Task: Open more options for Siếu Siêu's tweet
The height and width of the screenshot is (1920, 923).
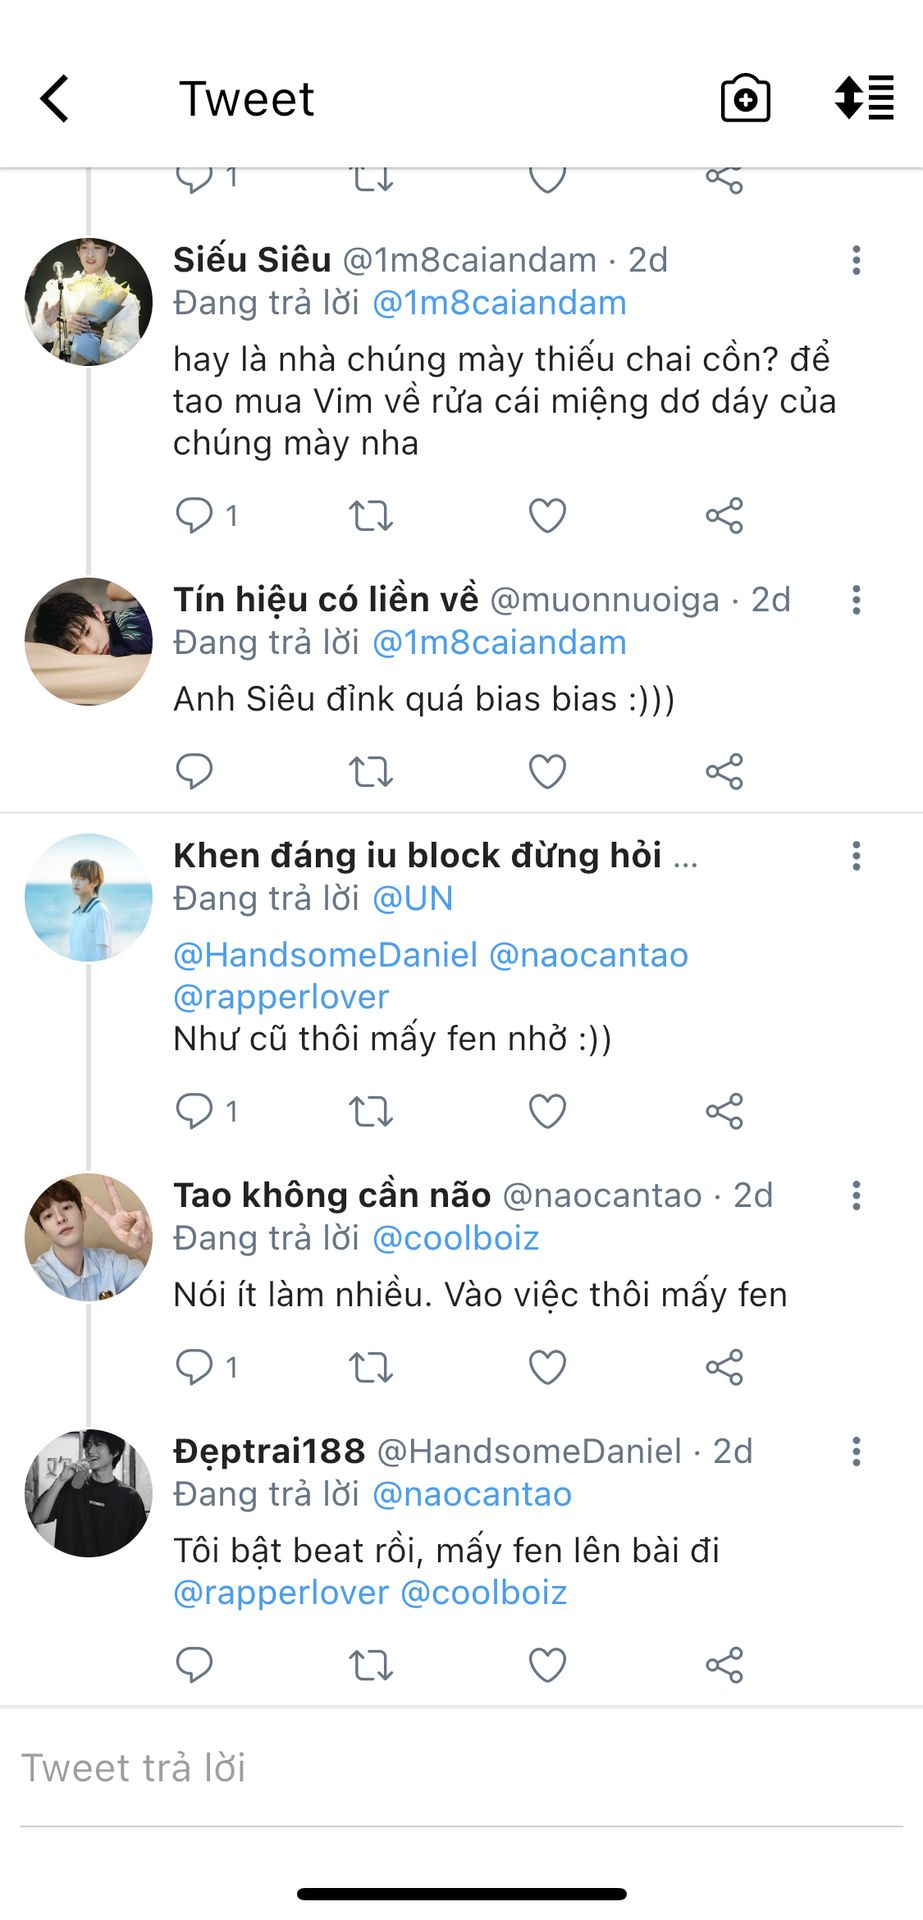Action: pos(856,260)
